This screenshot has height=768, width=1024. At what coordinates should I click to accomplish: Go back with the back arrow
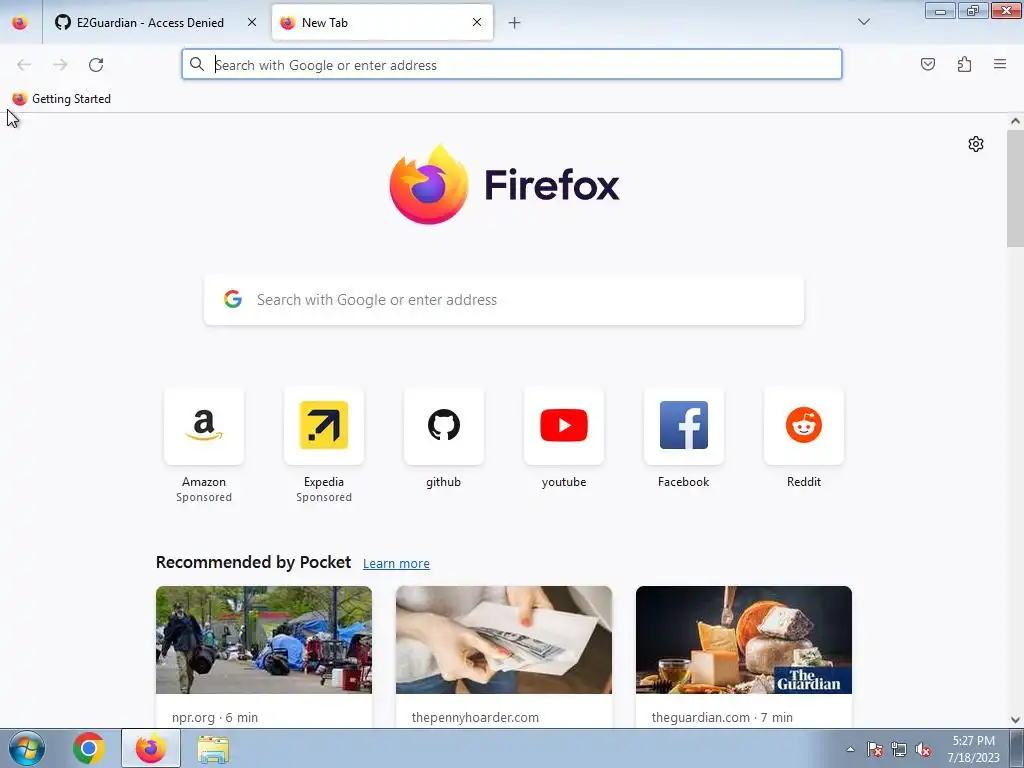[24, 65]
